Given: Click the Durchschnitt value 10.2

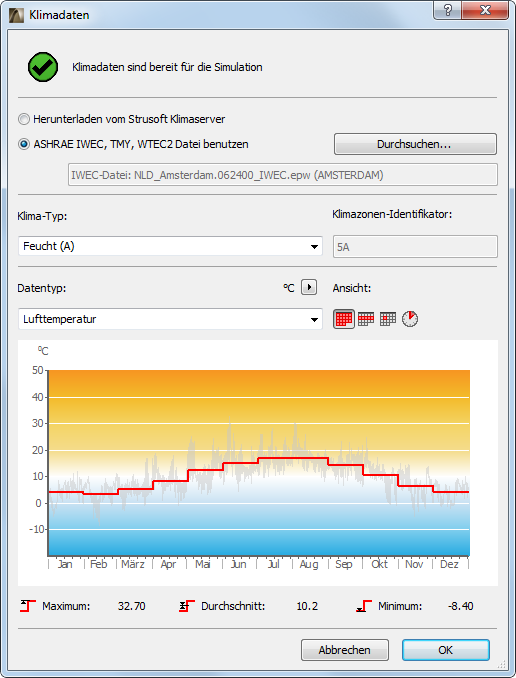Looking at the screenshot, I should coord(307,606).
